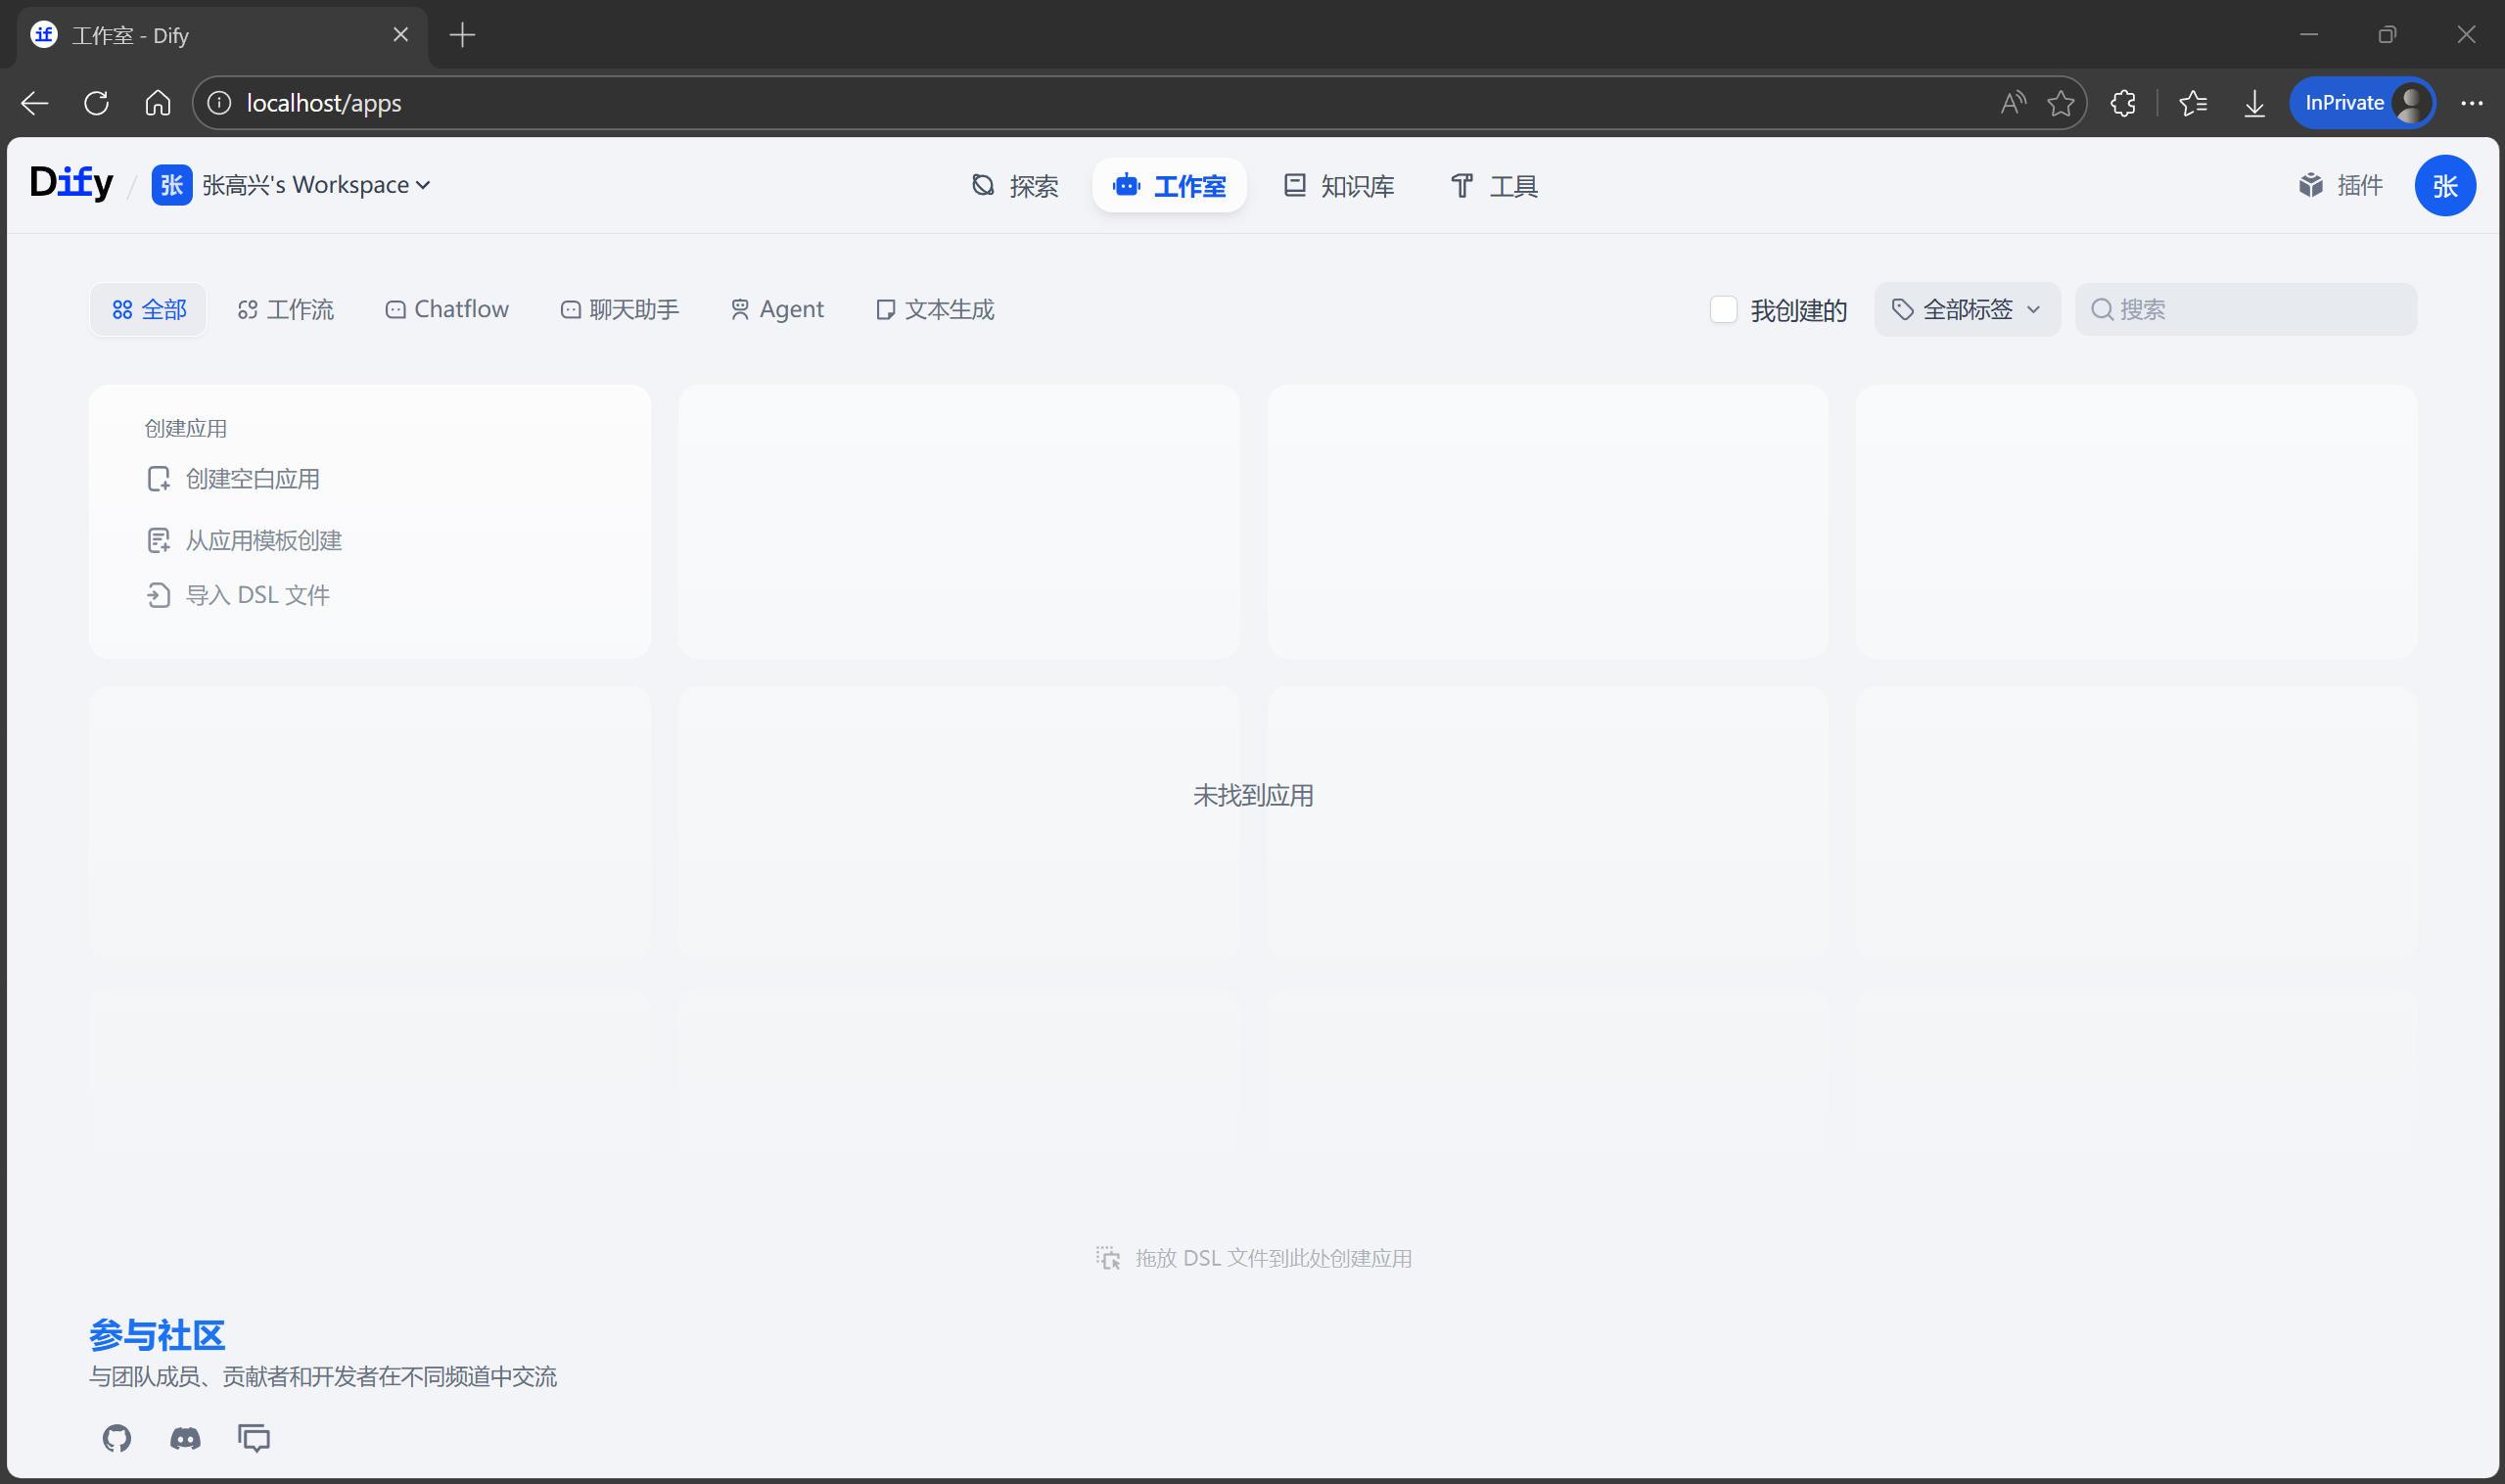2505x1484 pixels.
Task: Click the 张 user avatar
Action: tap(2444, 185)
